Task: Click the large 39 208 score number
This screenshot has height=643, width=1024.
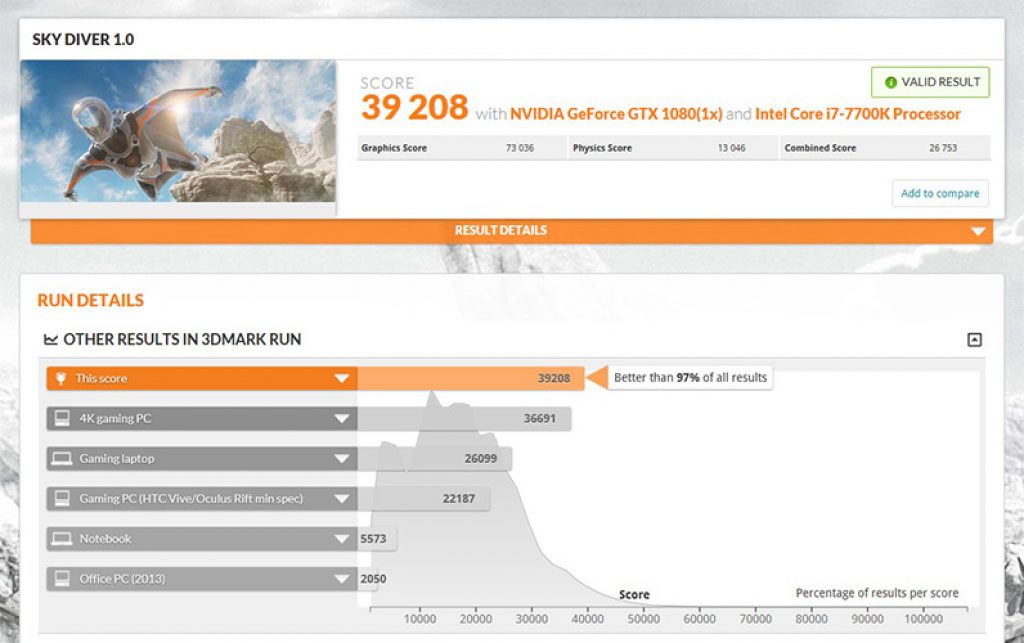Action: 414,108
